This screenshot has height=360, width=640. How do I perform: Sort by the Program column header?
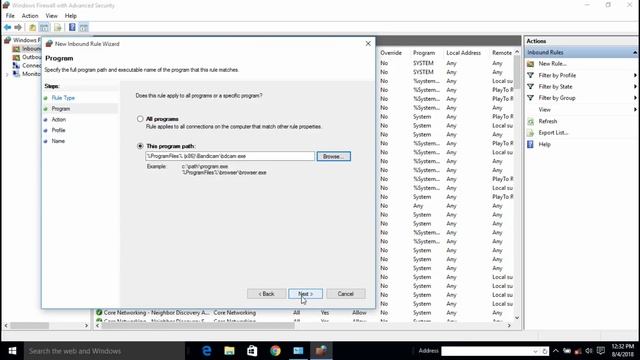pyautogui.click(x=424, y=53)
